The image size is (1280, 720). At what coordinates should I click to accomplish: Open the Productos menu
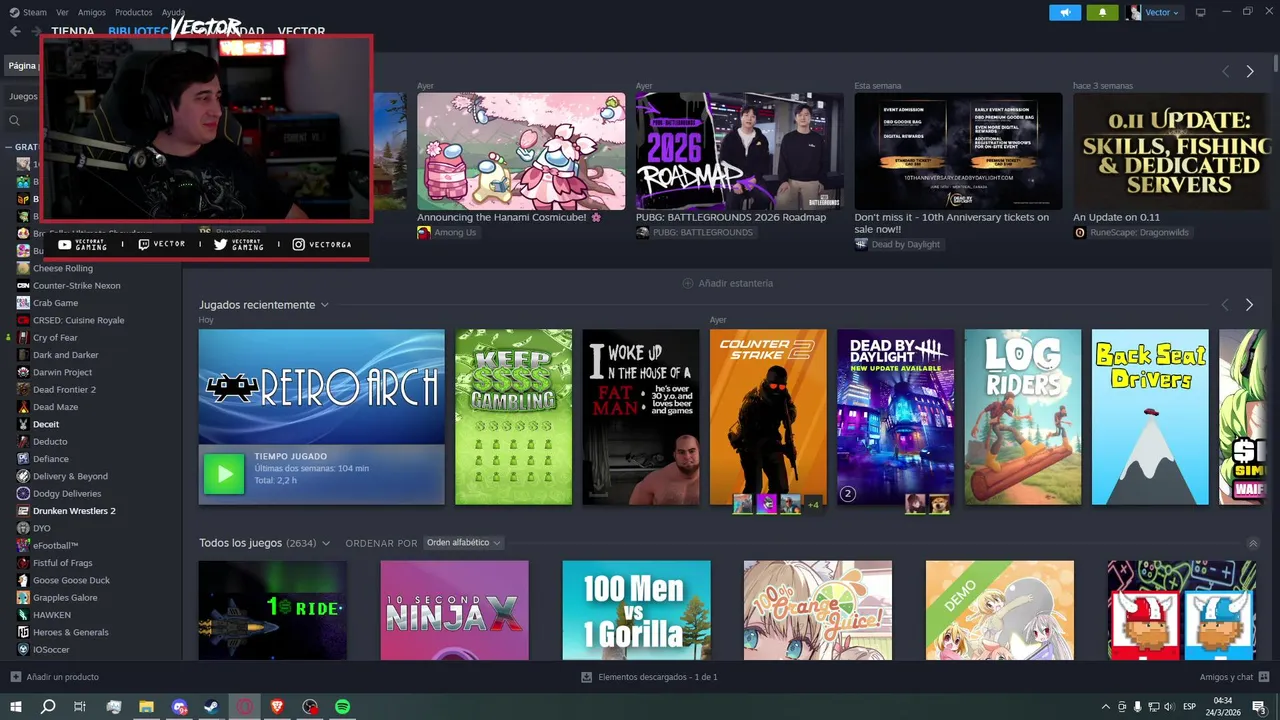tap(134, 12)
